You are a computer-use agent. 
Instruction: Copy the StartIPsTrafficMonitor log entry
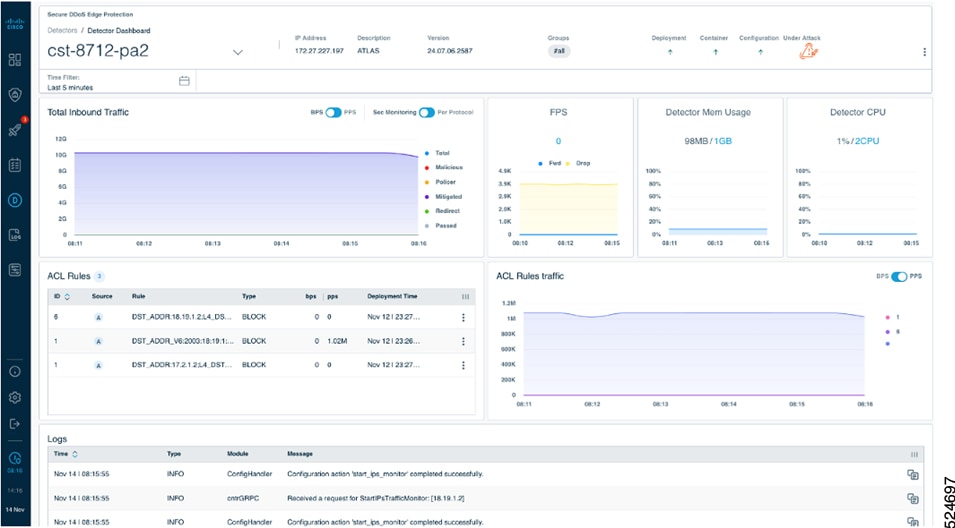912,499
